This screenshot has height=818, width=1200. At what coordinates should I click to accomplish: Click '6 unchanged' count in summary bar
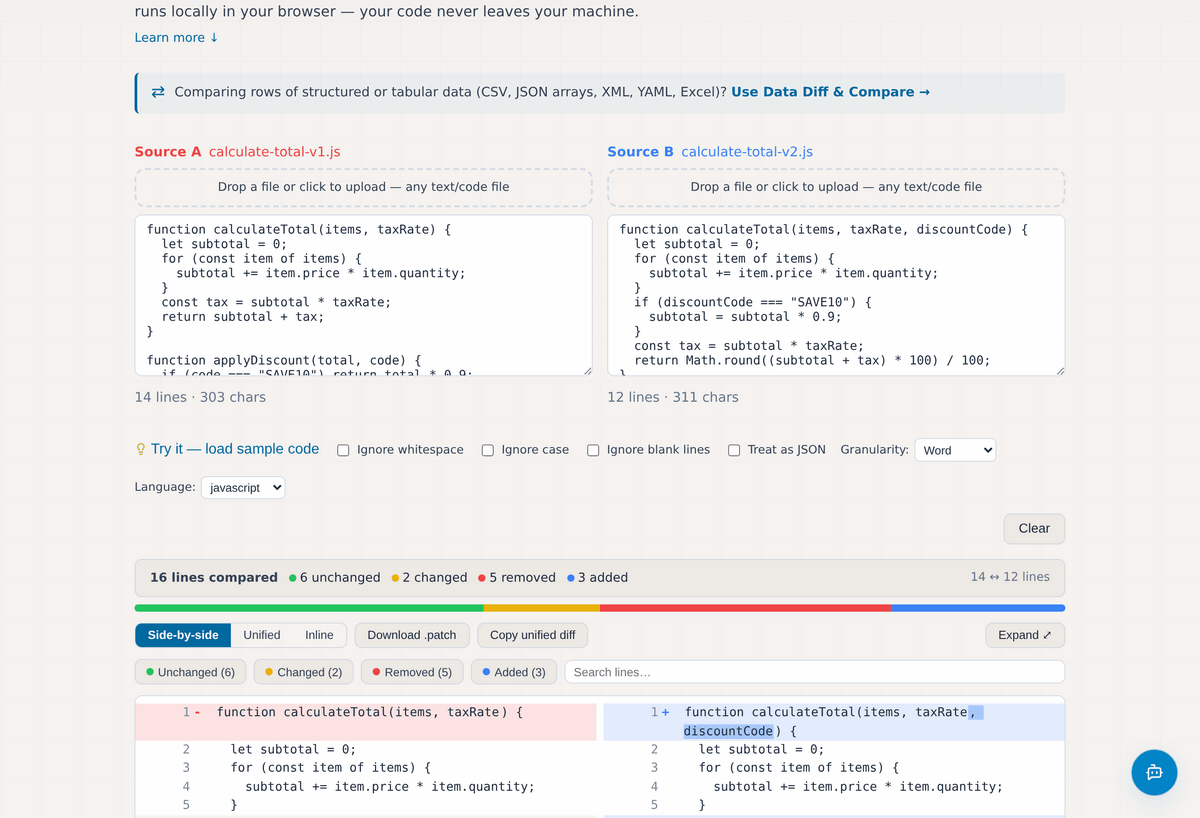click(x=334, y=577)
